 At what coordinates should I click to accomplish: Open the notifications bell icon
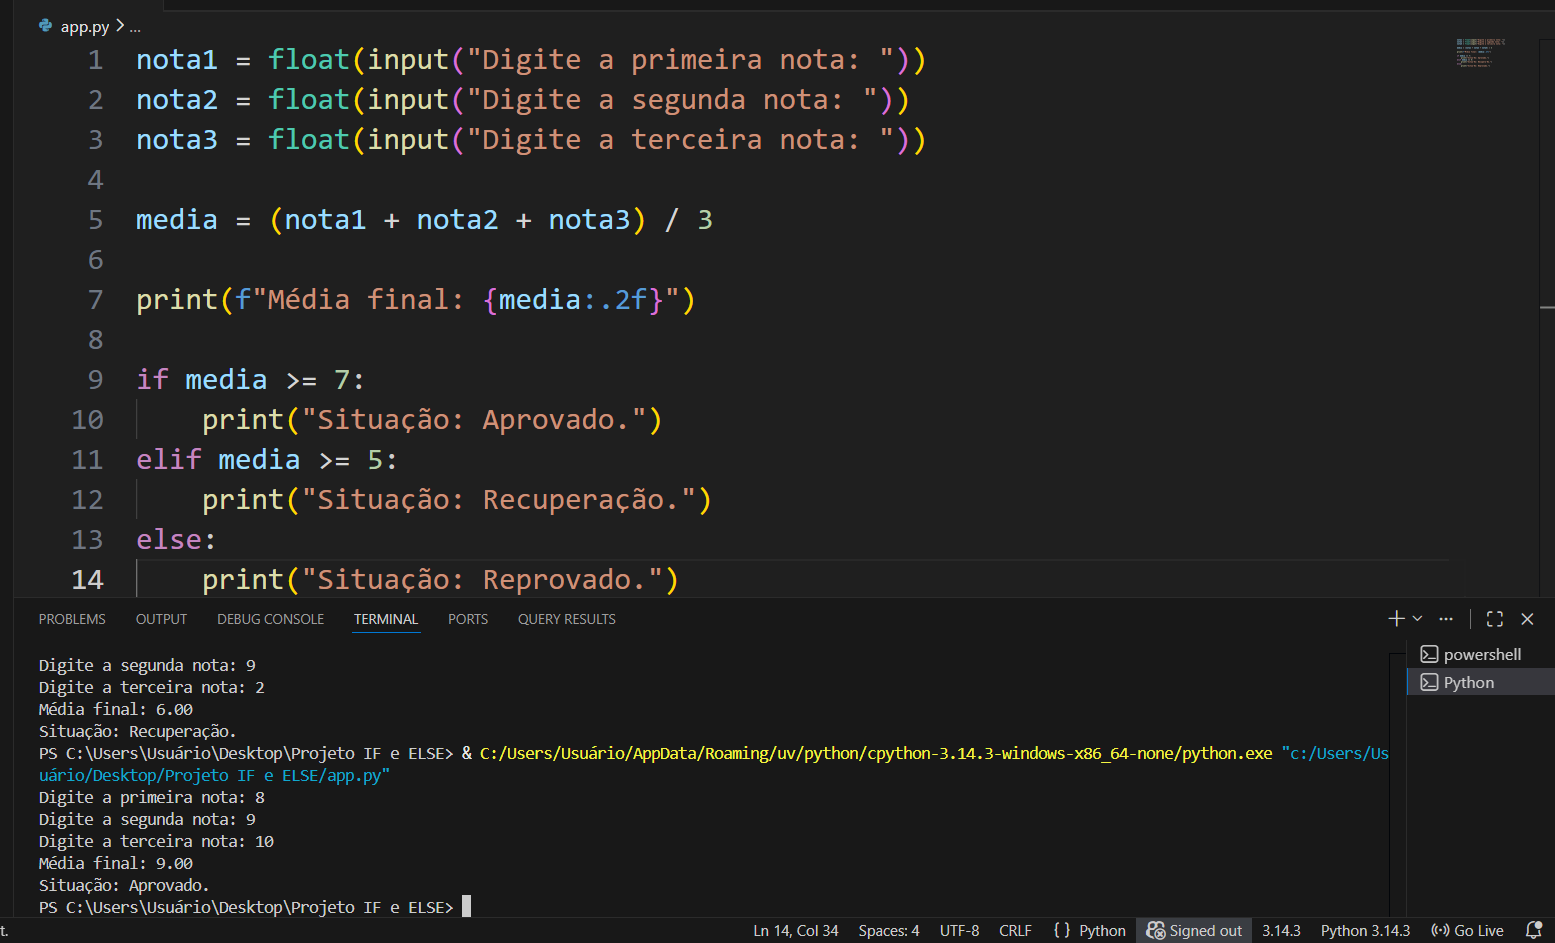[1533, 930]
